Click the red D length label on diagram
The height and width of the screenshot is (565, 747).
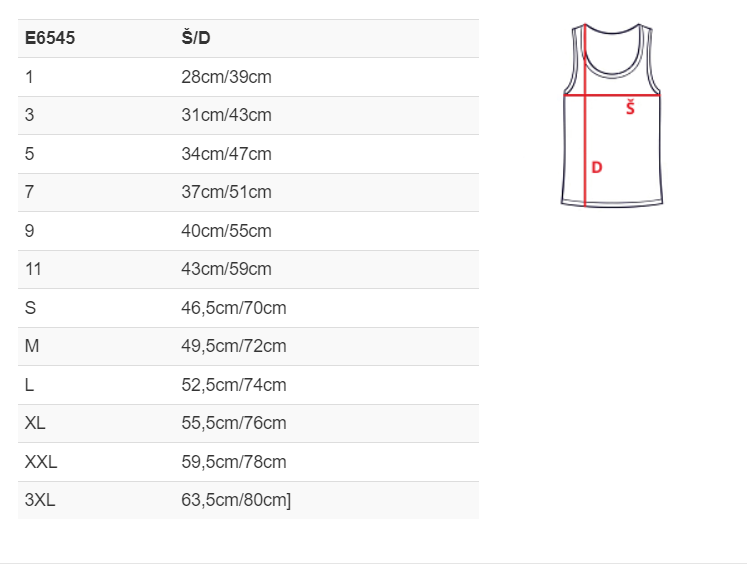596,167
